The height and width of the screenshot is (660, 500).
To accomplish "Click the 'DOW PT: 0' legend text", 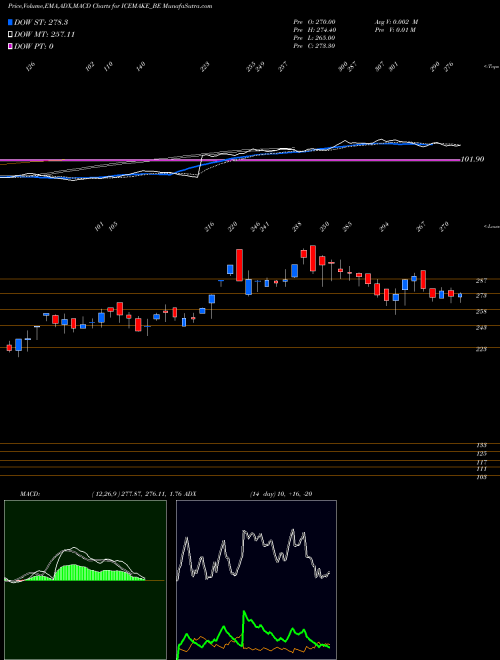I will [x=34, y=46].
